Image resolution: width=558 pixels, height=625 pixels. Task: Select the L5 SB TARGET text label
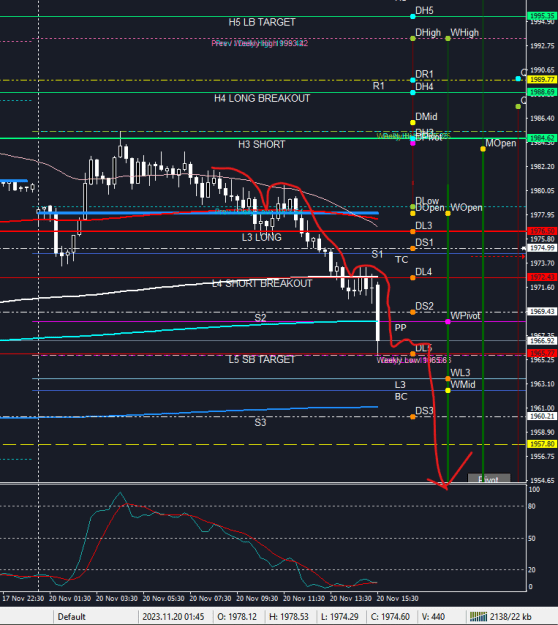[262, 360]
